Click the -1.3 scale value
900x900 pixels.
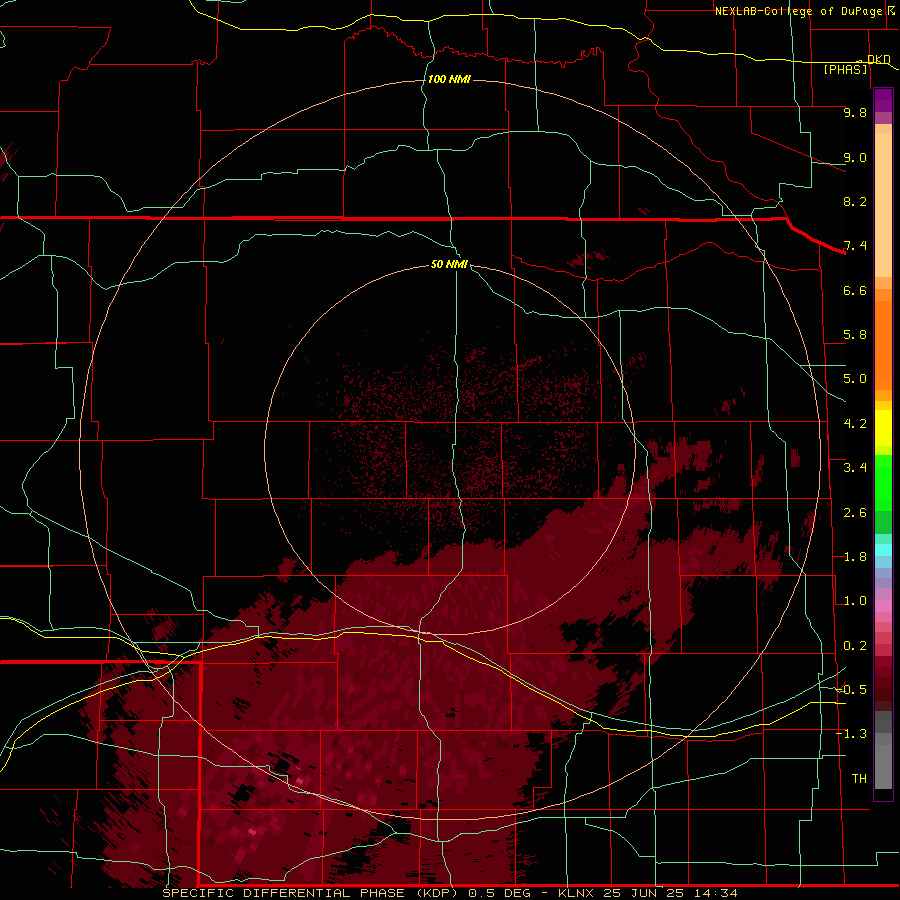[851, 734]
